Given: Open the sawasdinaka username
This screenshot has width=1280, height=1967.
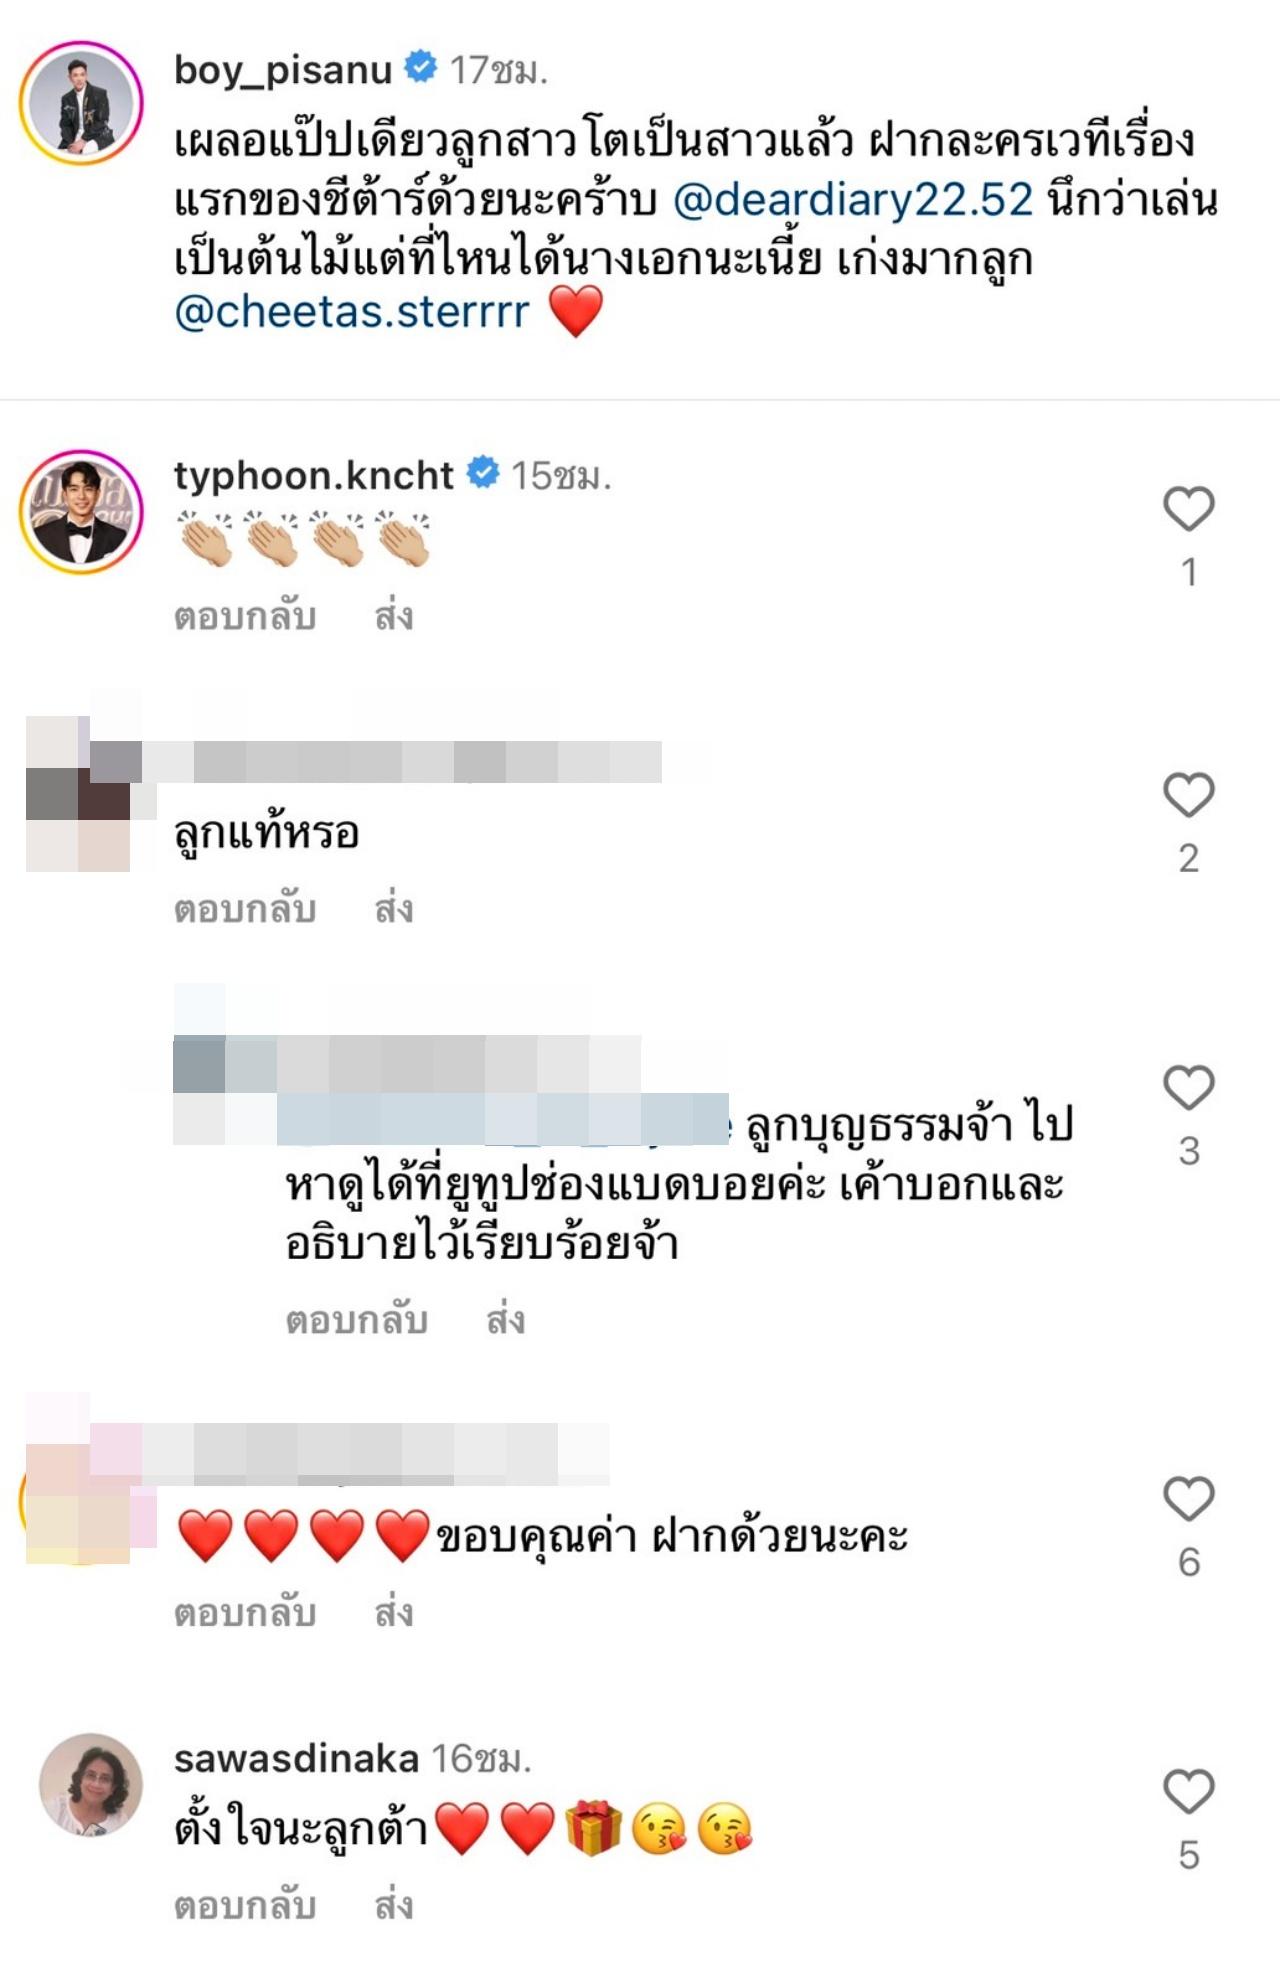Looking at the screenshot, I should [296, 1758].
